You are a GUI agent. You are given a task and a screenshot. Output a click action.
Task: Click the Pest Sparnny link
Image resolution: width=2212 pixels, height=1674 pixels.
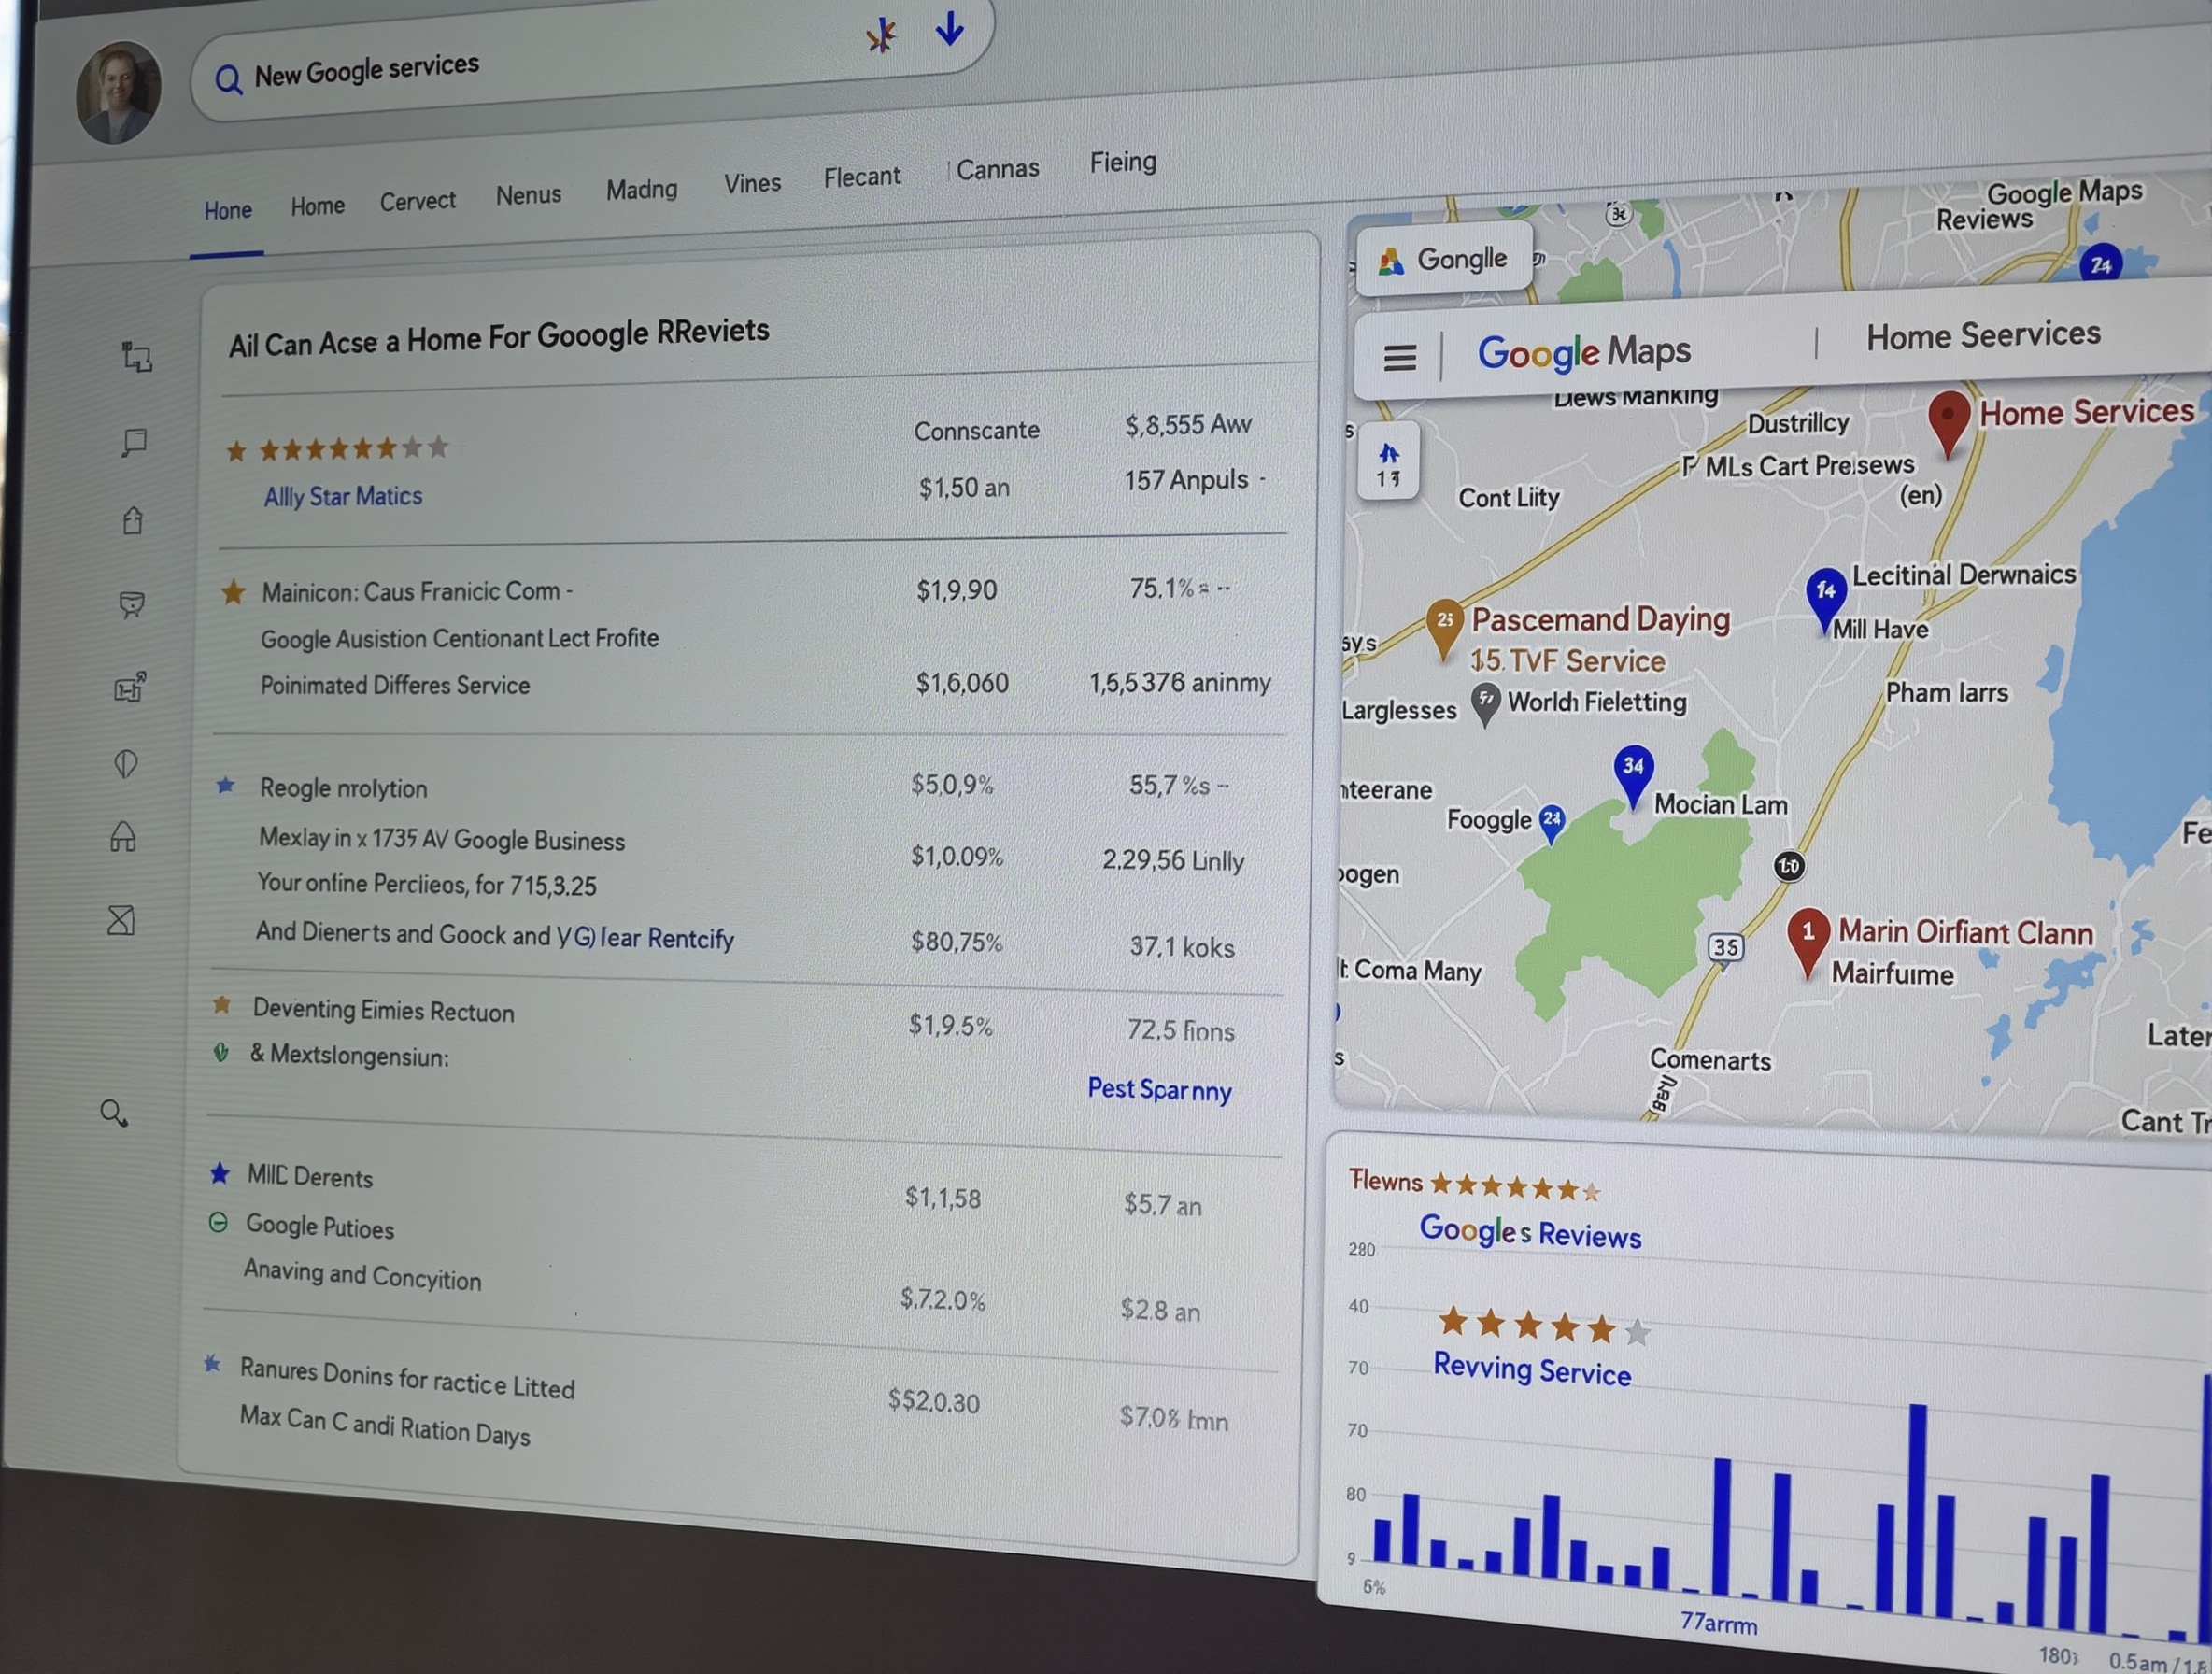coord(1159,1090)
